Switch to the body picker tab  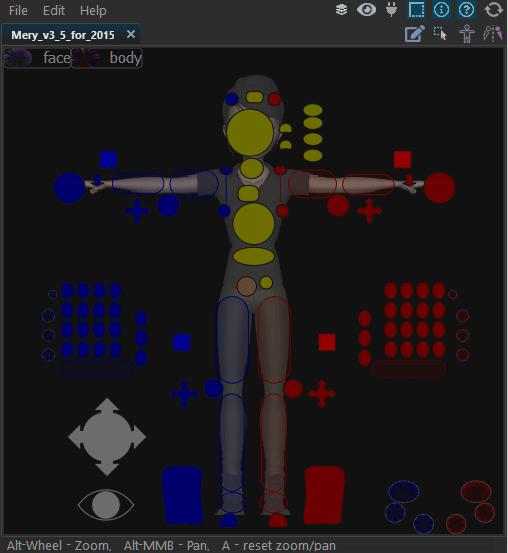(107, 58)
